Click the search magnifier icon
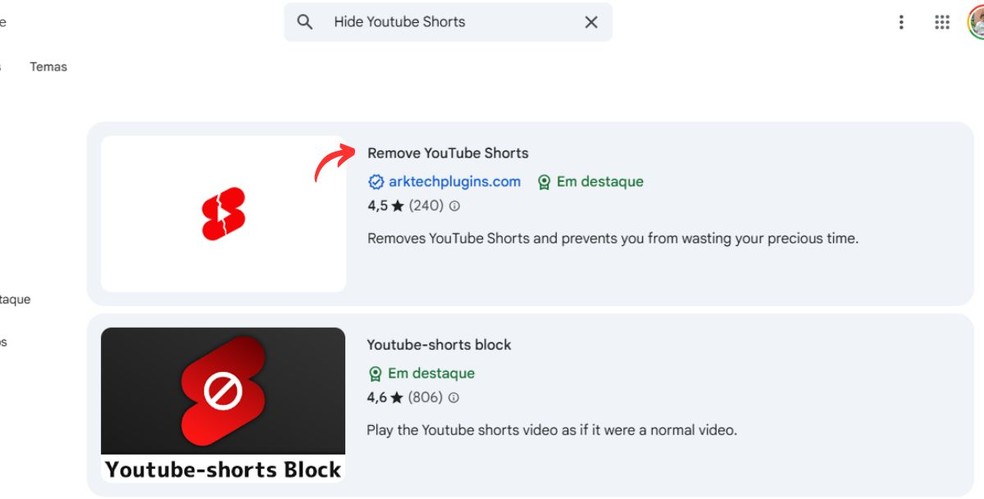984x499 pixels. [x=305, y=22]
